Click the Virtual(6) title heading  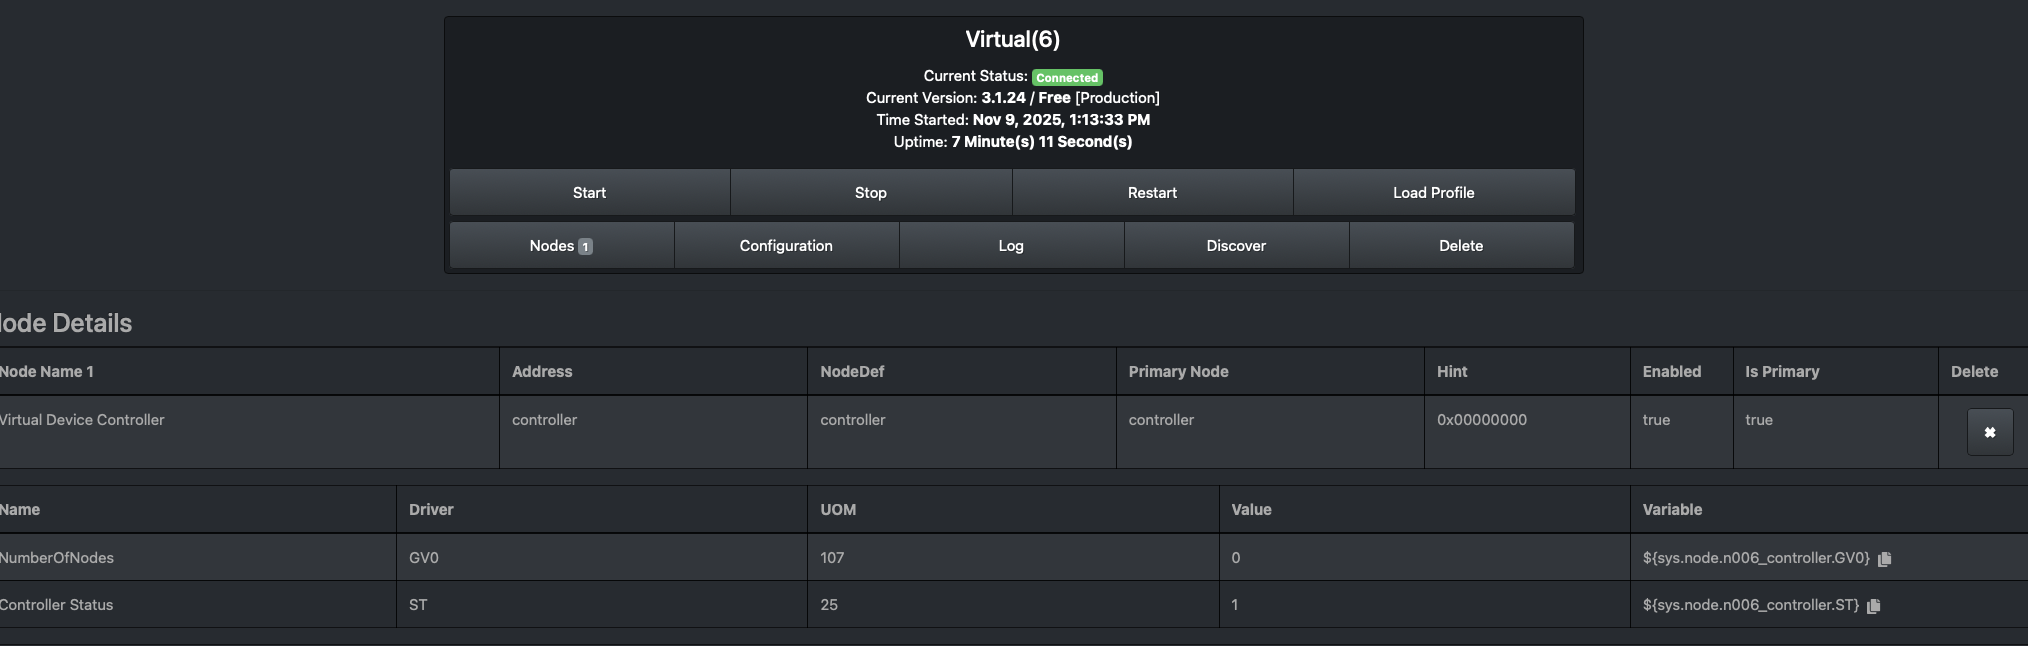(1012, 39)
